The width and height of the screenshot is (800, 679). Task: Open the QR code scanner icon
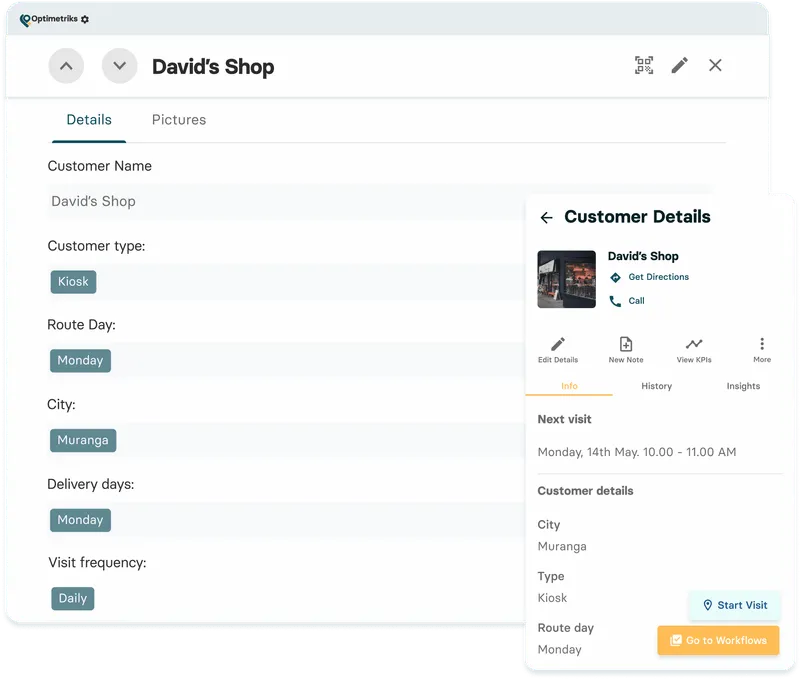pos(644,65)
